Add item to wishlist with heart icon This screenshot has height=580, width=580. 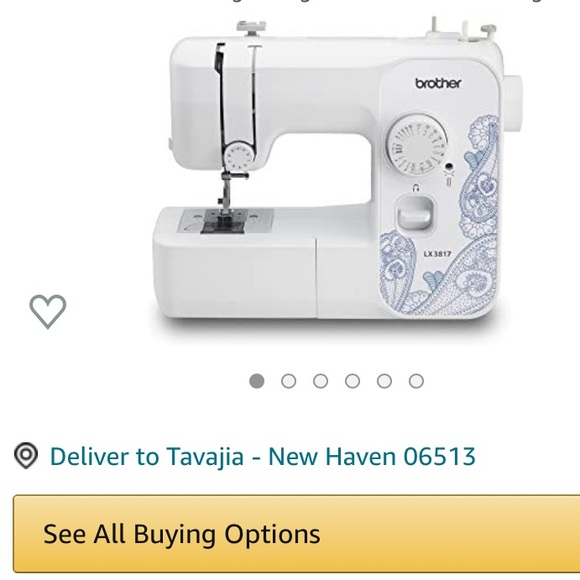[48, 311]
